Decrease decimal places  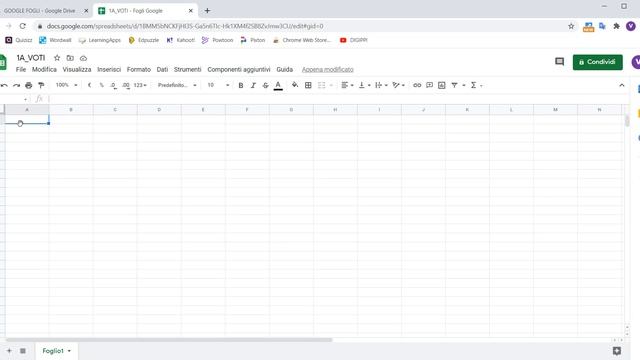(x=113, y=85)
